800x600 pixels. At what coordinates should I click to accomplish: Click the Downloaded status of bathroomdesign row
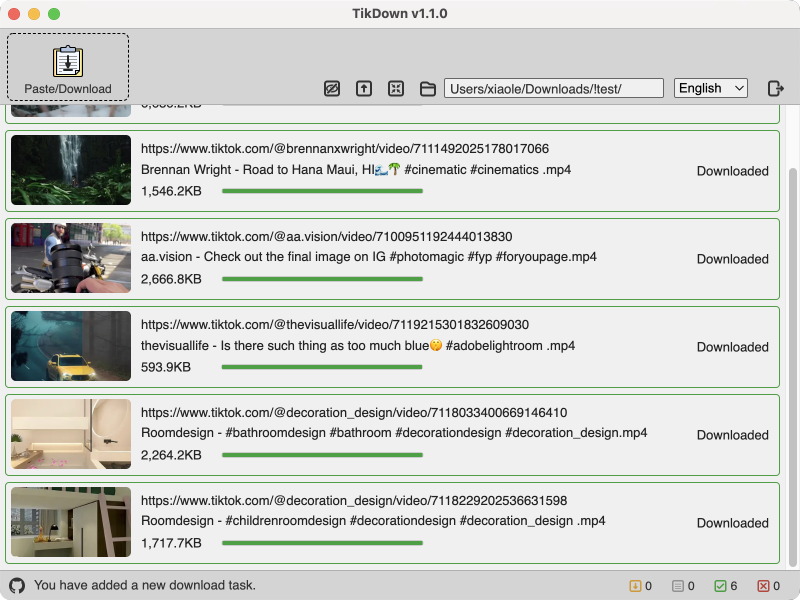(733, 435)
